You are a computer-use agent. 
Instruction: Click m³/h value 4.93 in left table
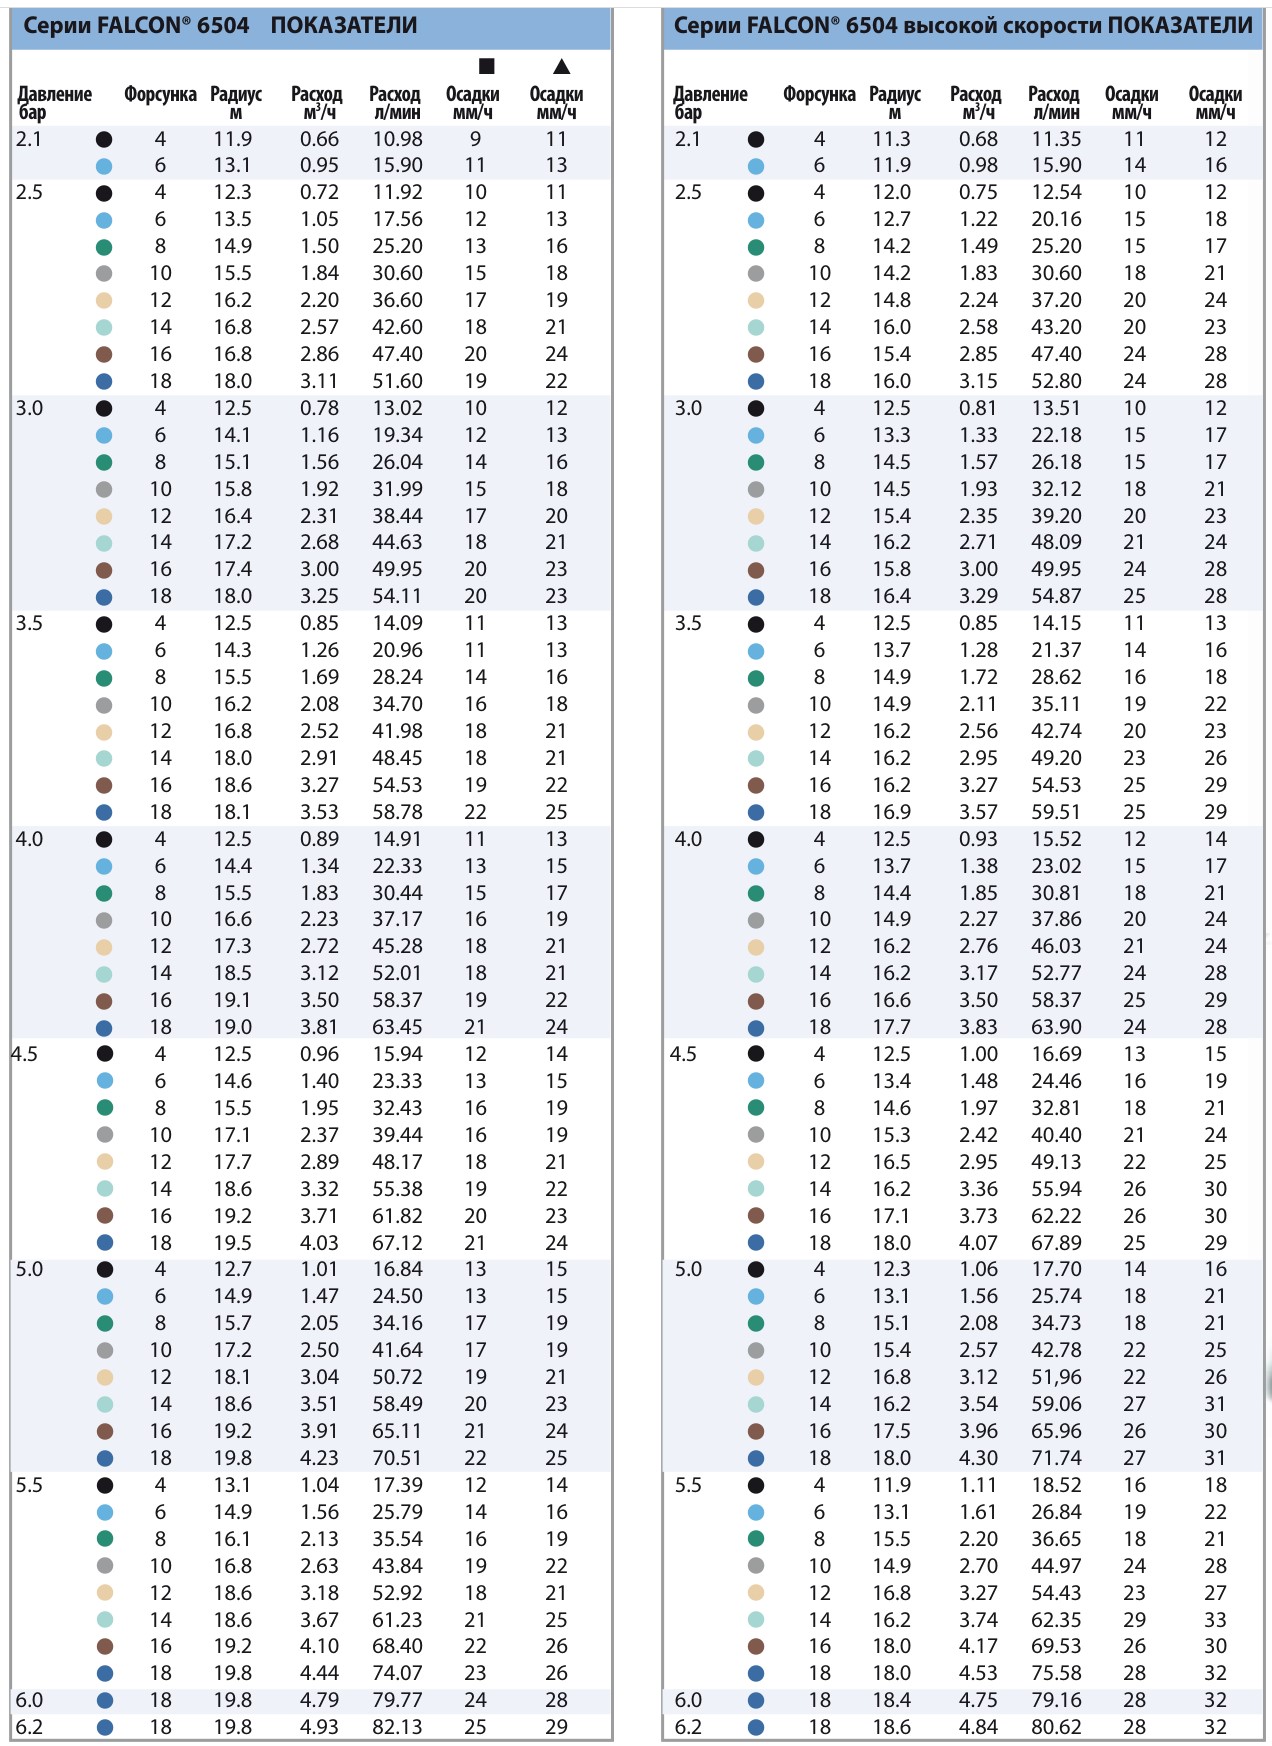tap(320, 1727)
